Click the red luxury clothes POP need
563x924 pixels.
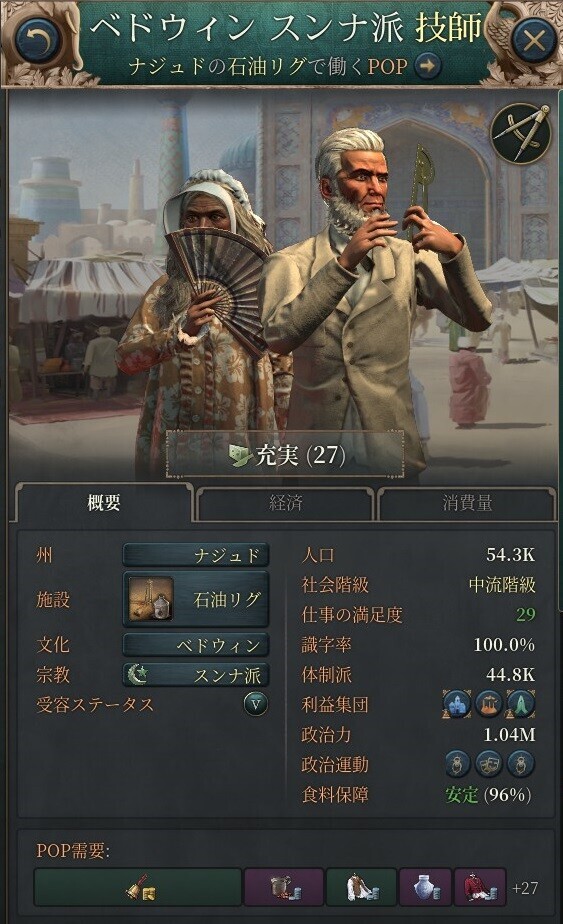pos(479,887)
